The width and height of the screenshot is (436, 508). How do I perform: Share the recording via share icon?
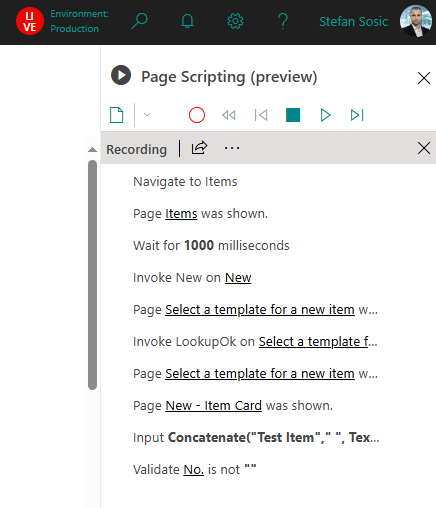click(x=199, y=148)
